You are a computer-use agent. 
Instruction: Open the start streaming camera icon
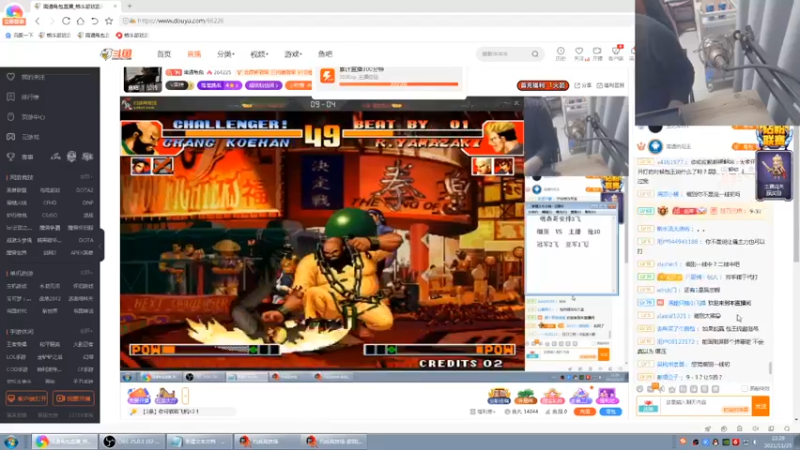[x=597, y=52]
